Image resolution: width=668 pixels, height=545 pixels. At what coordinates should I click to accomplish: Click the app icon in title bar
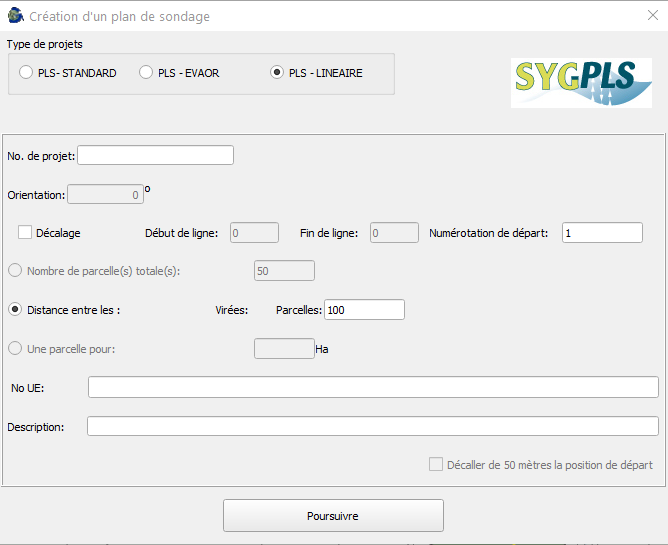tap(15, 17)
